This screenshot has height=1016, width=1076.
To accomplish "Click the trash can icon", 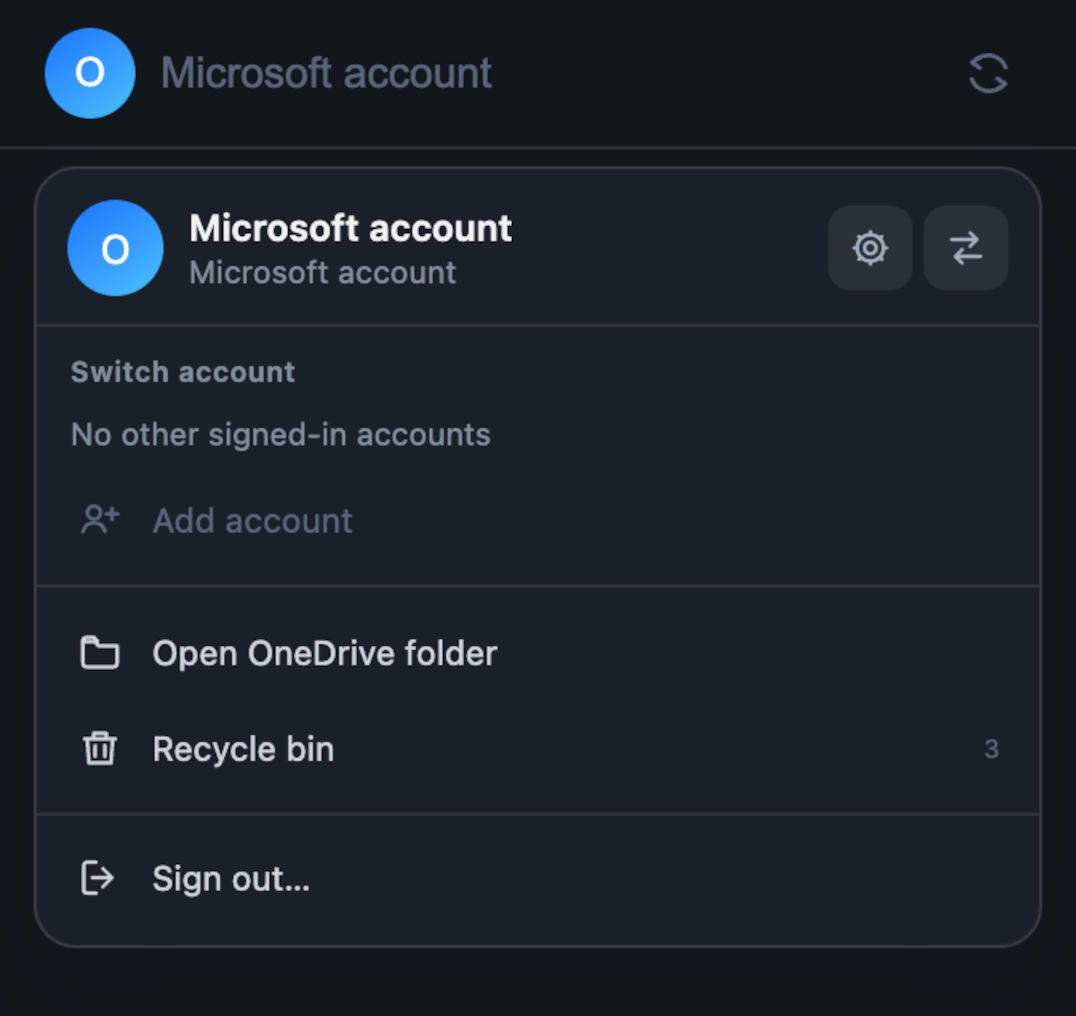I will 100,748.
